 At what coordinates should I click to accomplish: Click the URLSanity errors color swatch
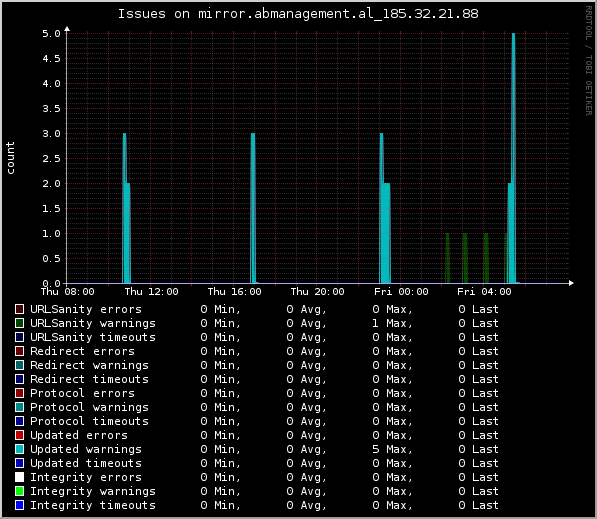[19, 309]
